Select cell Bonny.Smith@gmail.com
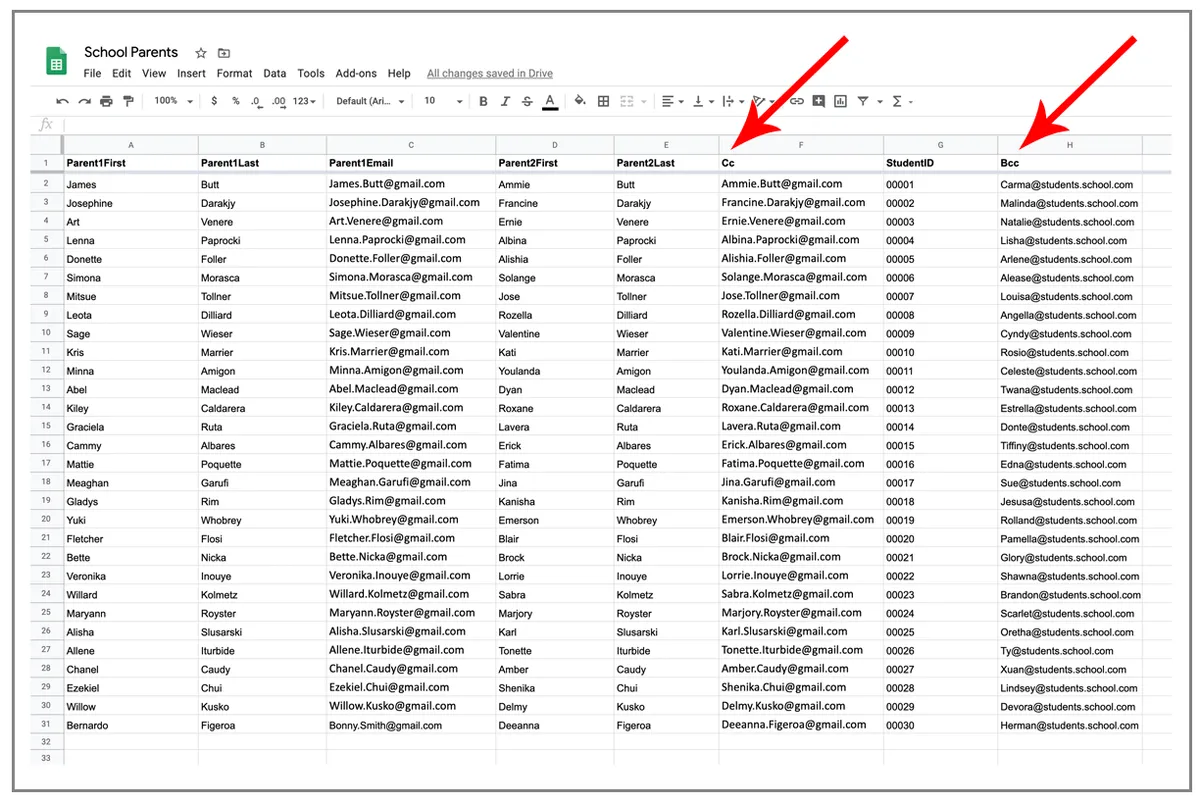Screen dimensions: 1200x804 pos(411,725)
